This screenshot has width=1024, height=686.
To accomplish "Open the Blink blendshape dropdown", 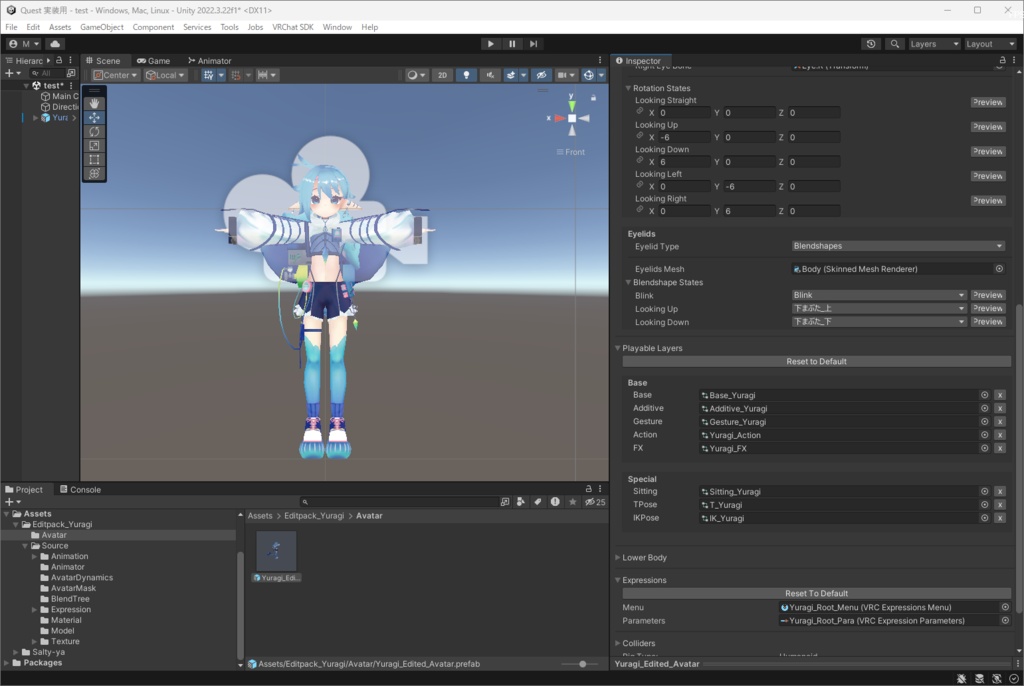I will coord(878,295).
